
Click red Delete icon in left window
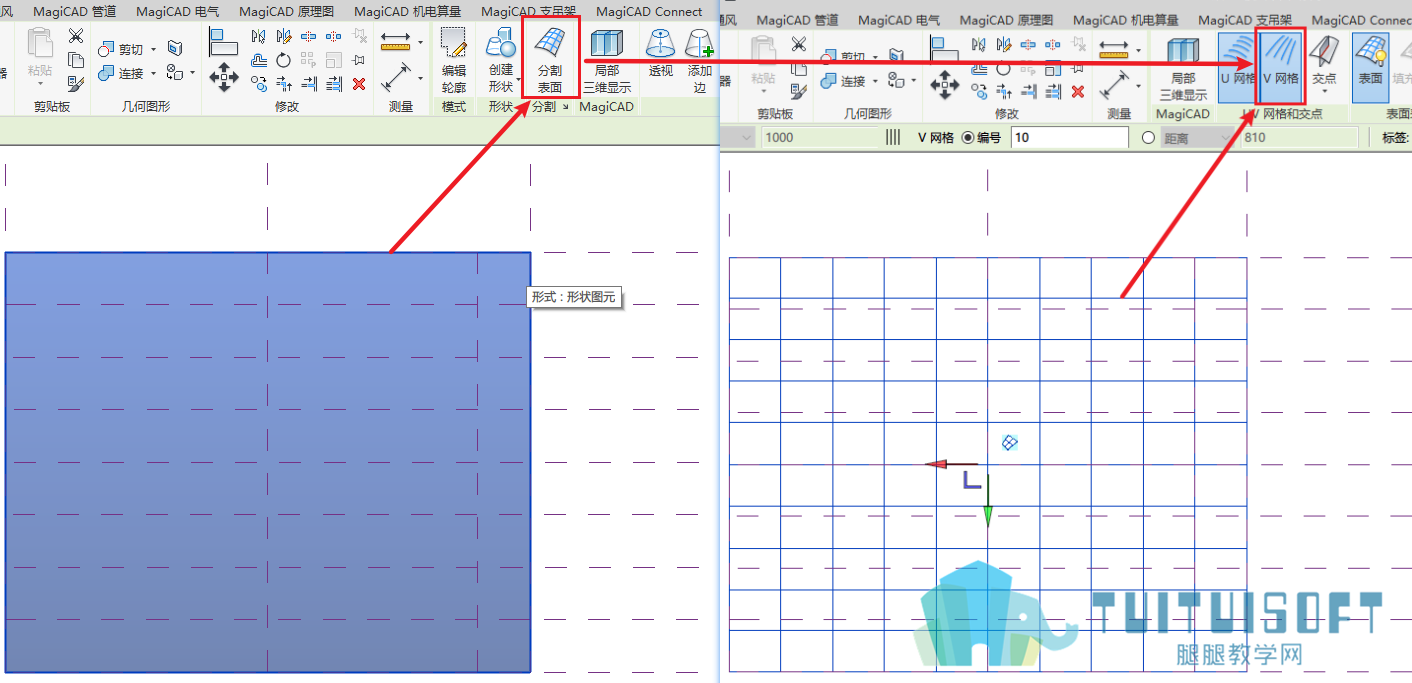point(359,84)
